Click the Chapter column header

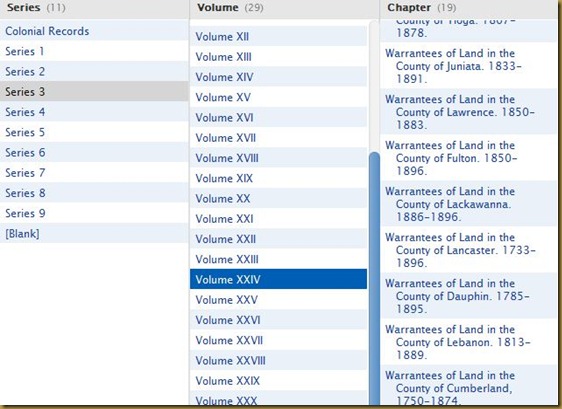[468, 8]
